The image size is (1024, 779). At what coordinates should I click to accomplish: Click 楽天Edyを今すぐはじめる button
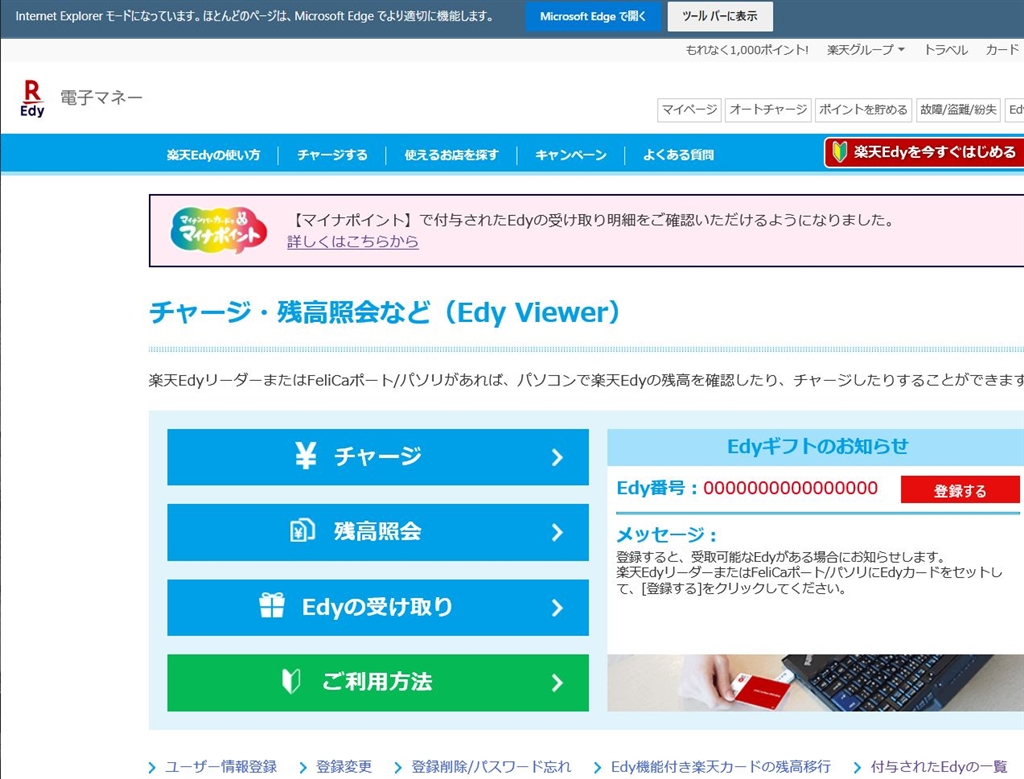pos(924,152)
